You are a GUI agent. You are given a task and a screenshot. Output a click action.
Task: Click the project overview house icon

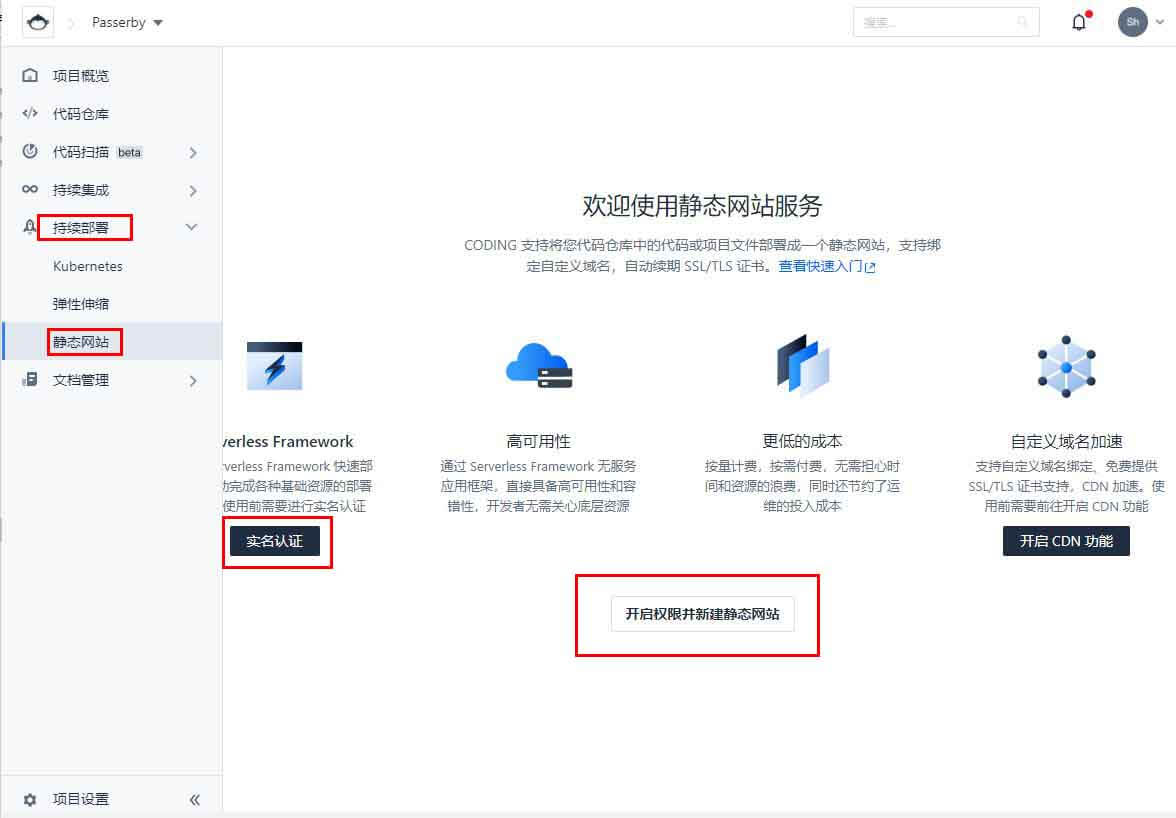(x=30, y=76)
